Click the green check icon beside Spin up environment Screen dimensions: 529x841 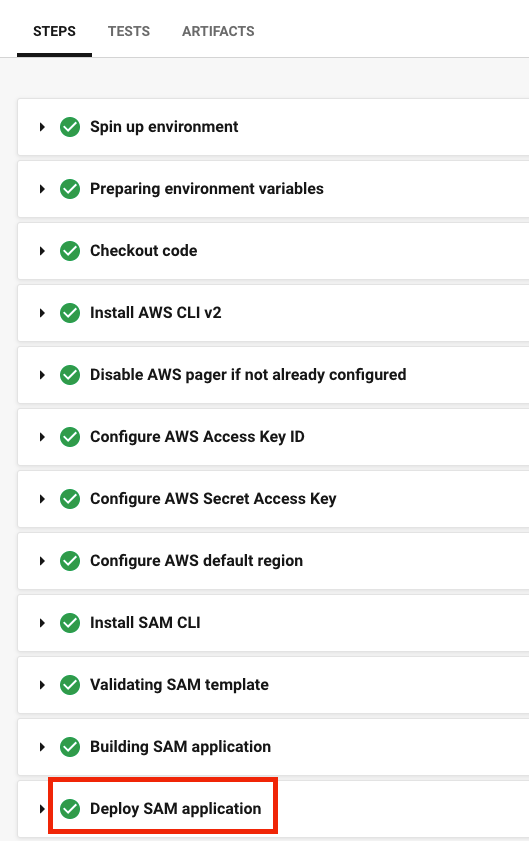[70, 127]
